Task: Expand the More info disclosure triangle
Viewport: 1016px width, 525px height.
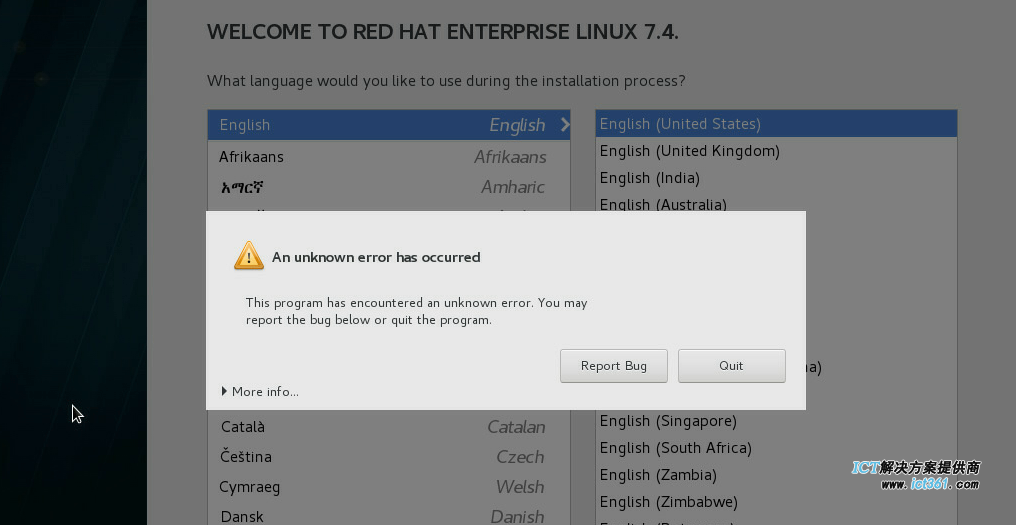Action: point(224,391)
